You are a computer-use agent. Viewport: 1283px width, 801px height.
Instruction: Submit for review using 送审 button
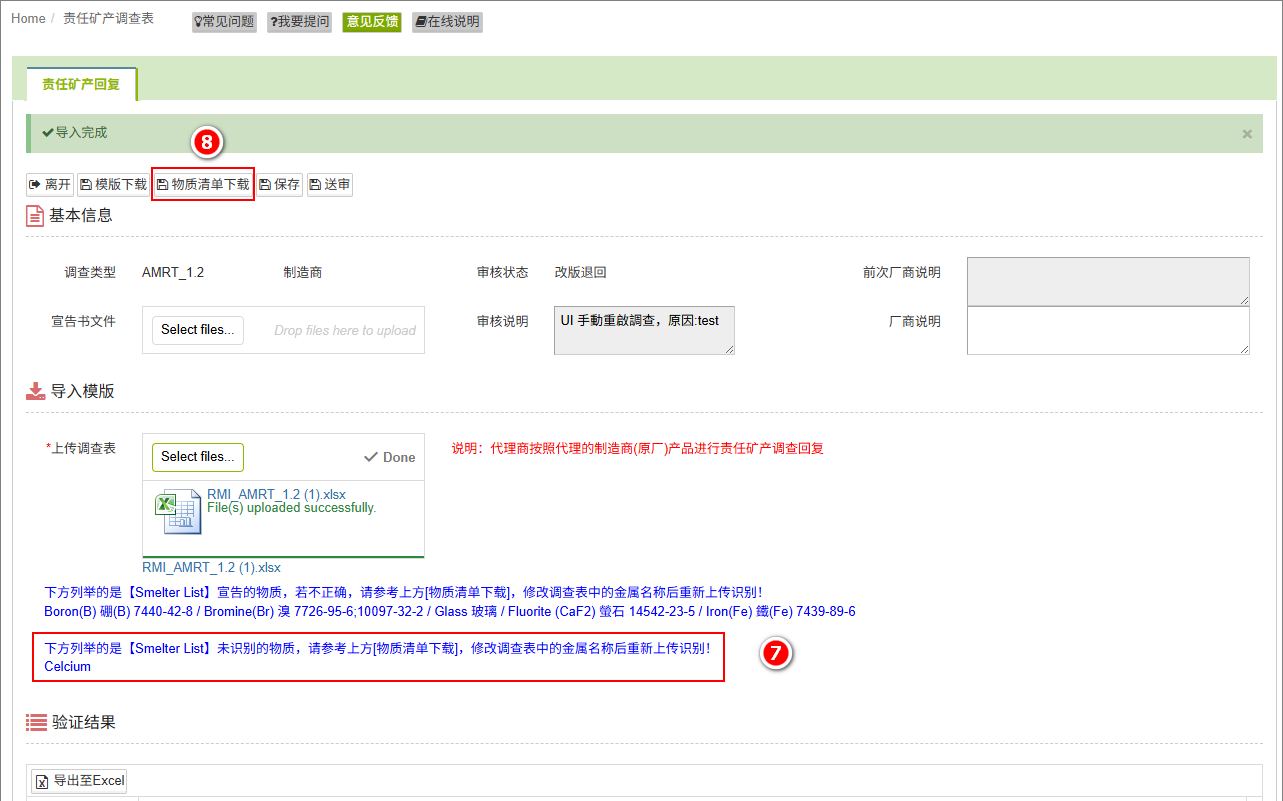(330, 185)
